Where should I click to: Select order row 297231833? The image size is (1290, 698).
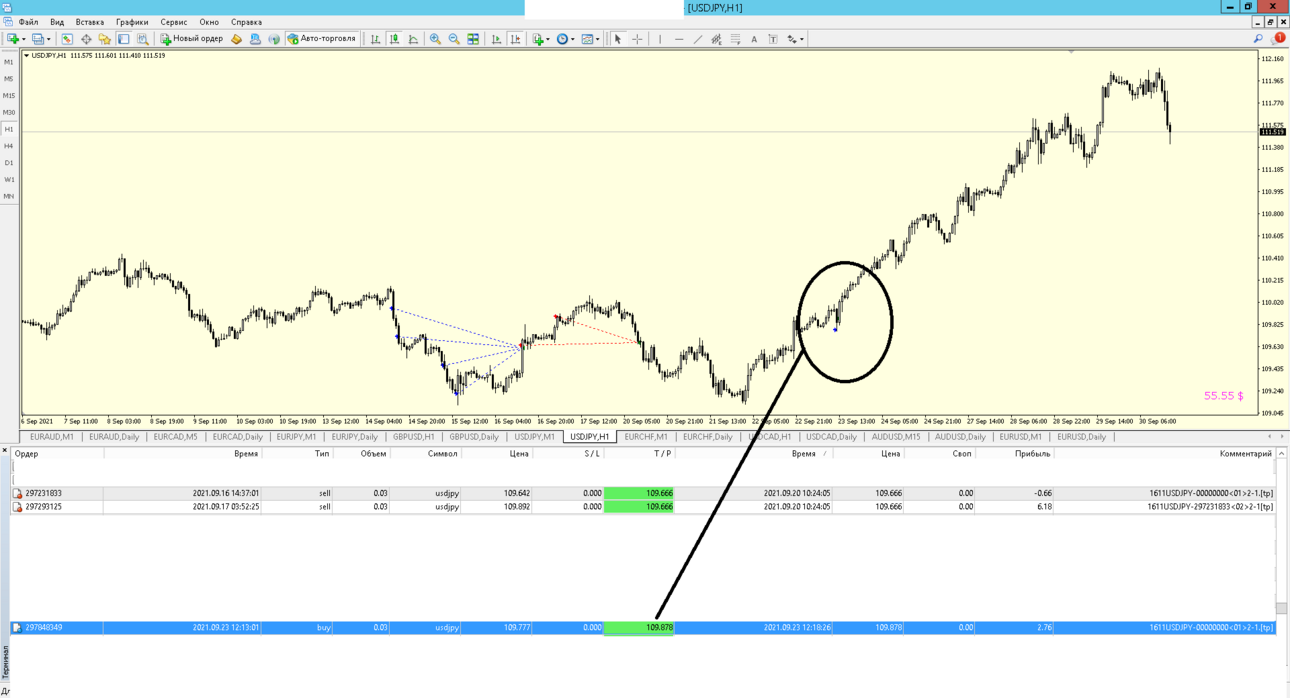(x=643, y=493)
